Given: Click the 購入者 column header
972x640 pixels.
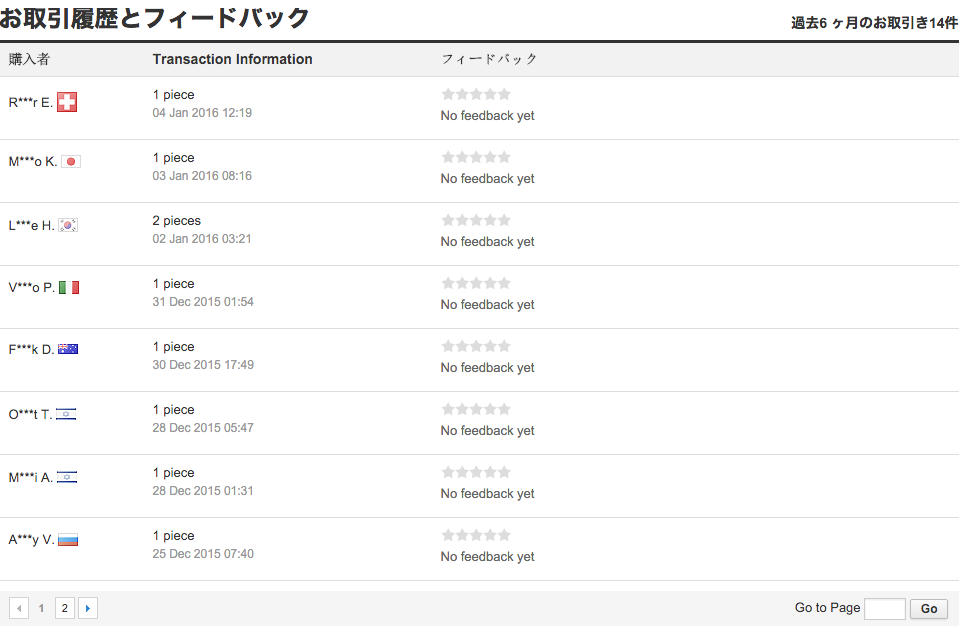Looking at the screenshot, I should click(x=29, y=59).
